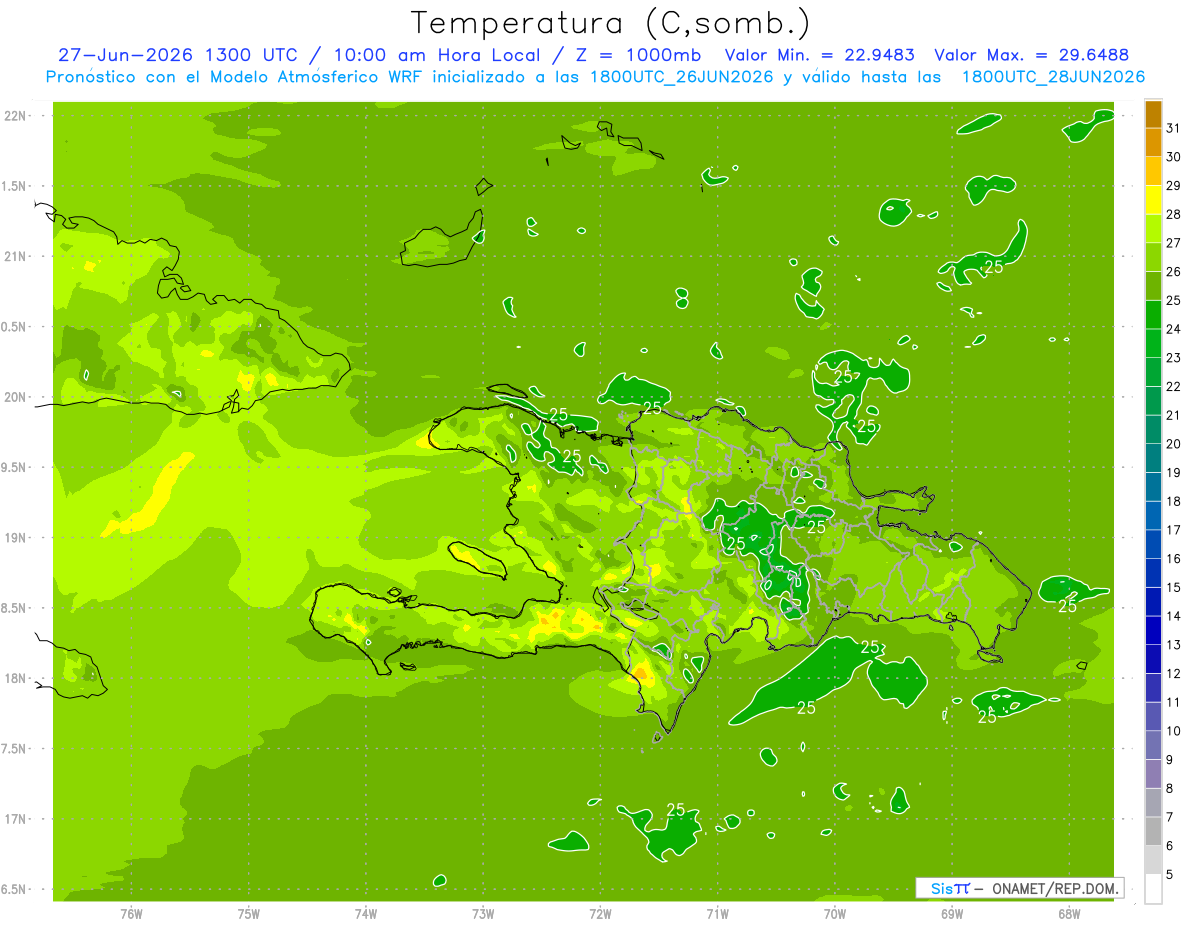Click the color scale label "9"
This screenshot has height=927, width=1200.
tap(1169, 760)
